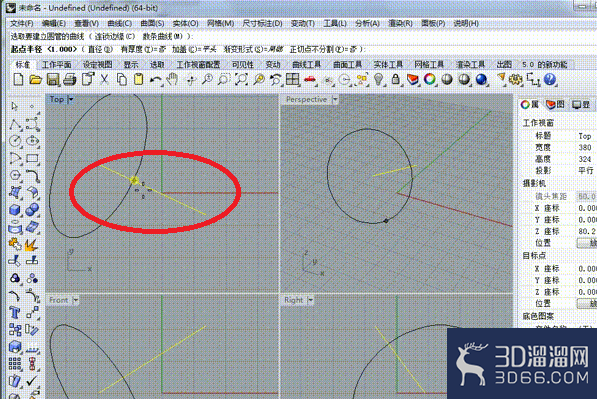597x399 pixels.
Task: Switch to the 5.0 的新功能 toolbar tab
Action: [x=544, y=65]
